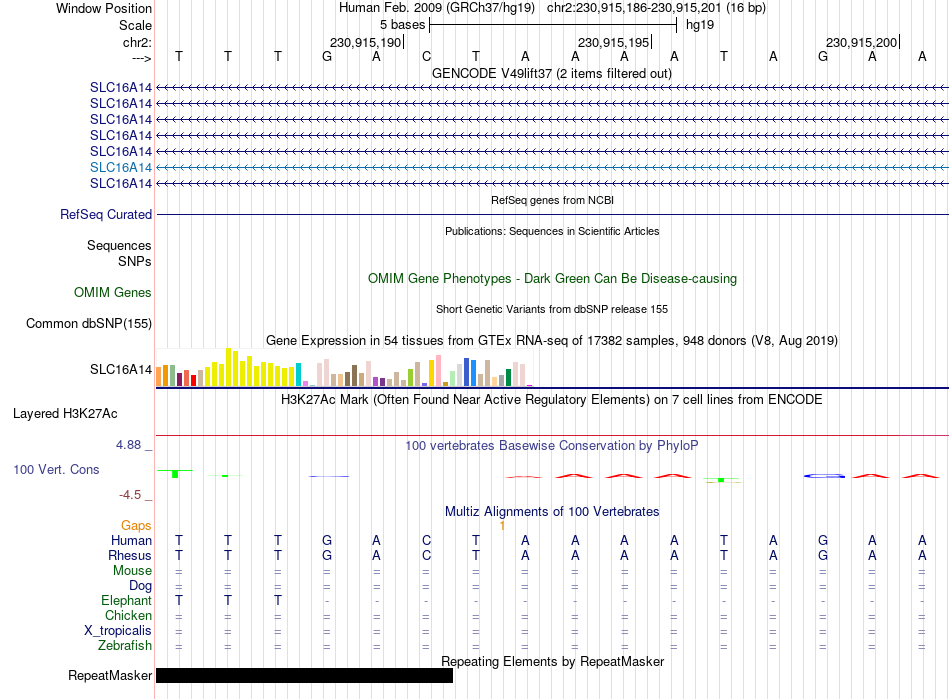This screenshot has height=699, width=950.
Task: Click the OMIM Genes label
Action: point(113,293)
